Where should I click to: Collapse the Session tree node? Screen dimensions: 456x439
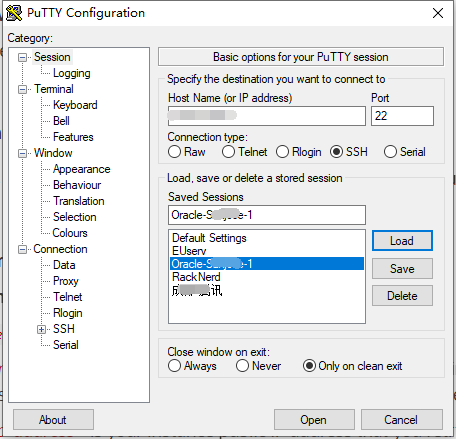tap(22, 57)
